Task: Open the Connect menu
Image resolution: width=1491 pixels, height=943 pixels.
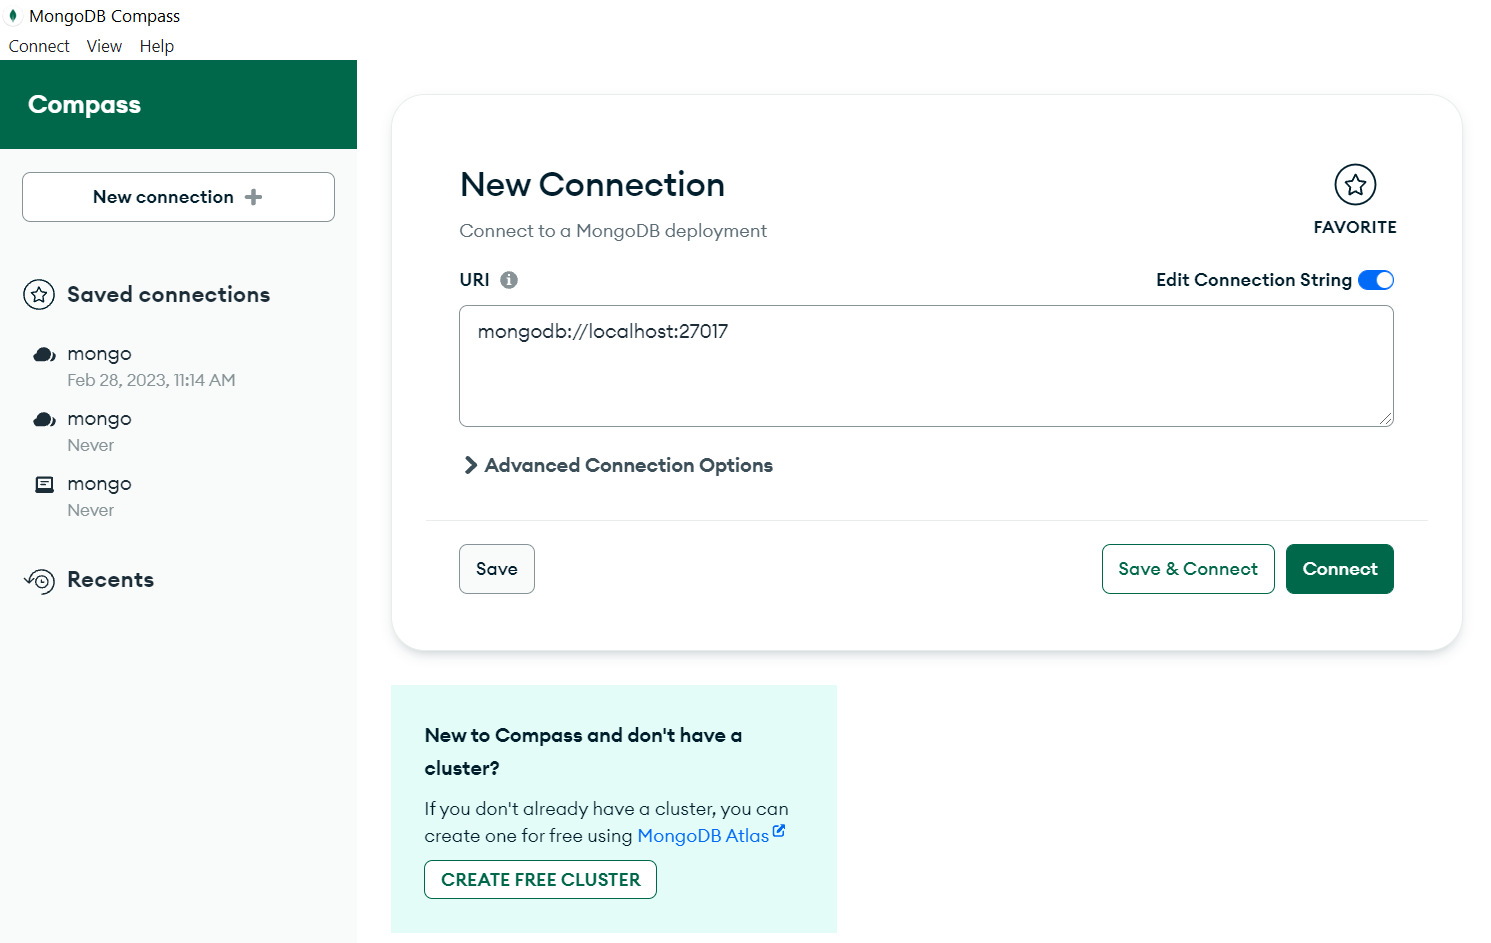Action: point(39,46)
